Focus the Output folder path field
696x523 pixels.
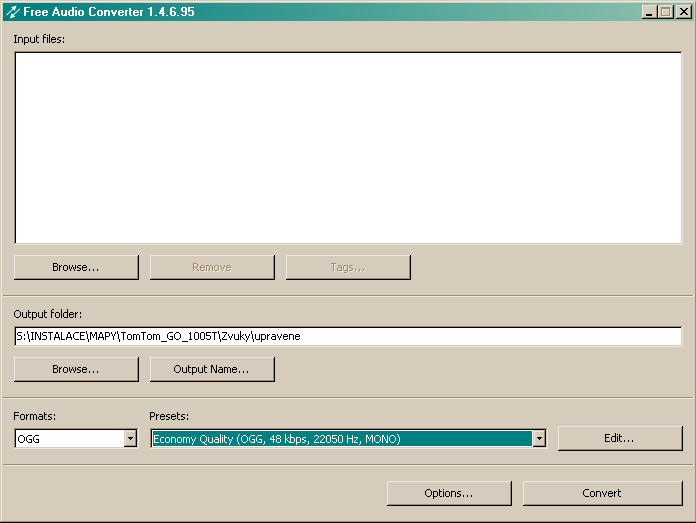[347, 336]
